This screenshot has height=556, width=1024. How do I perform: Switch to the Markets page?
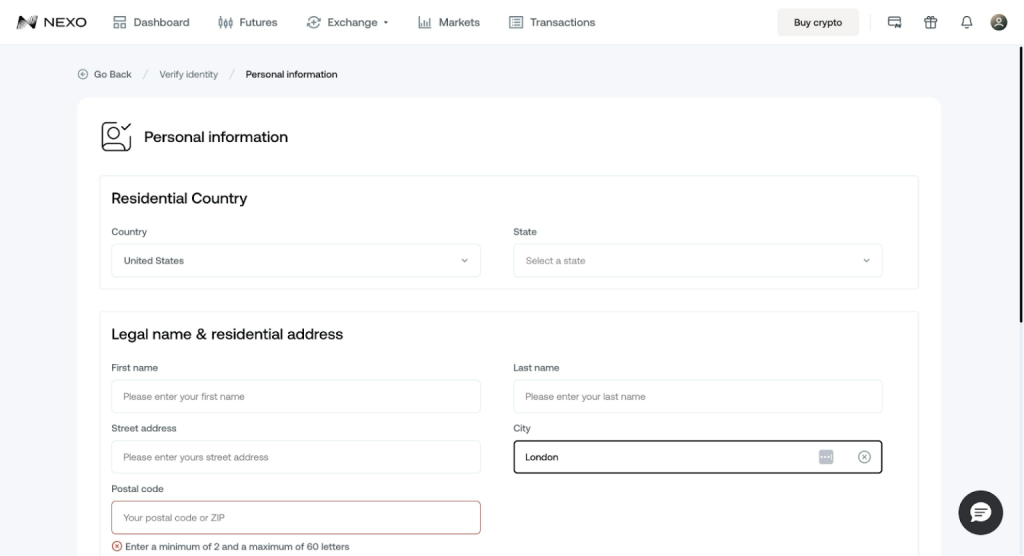point(449,22)
